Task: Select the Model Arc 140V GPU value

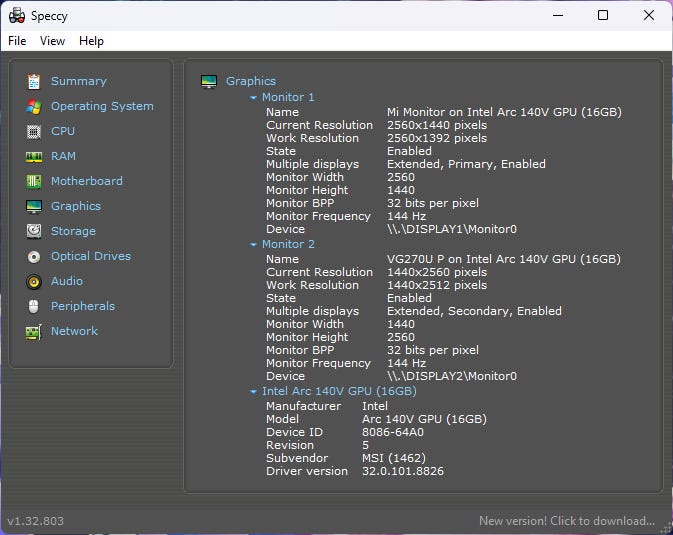Action: 424,419
